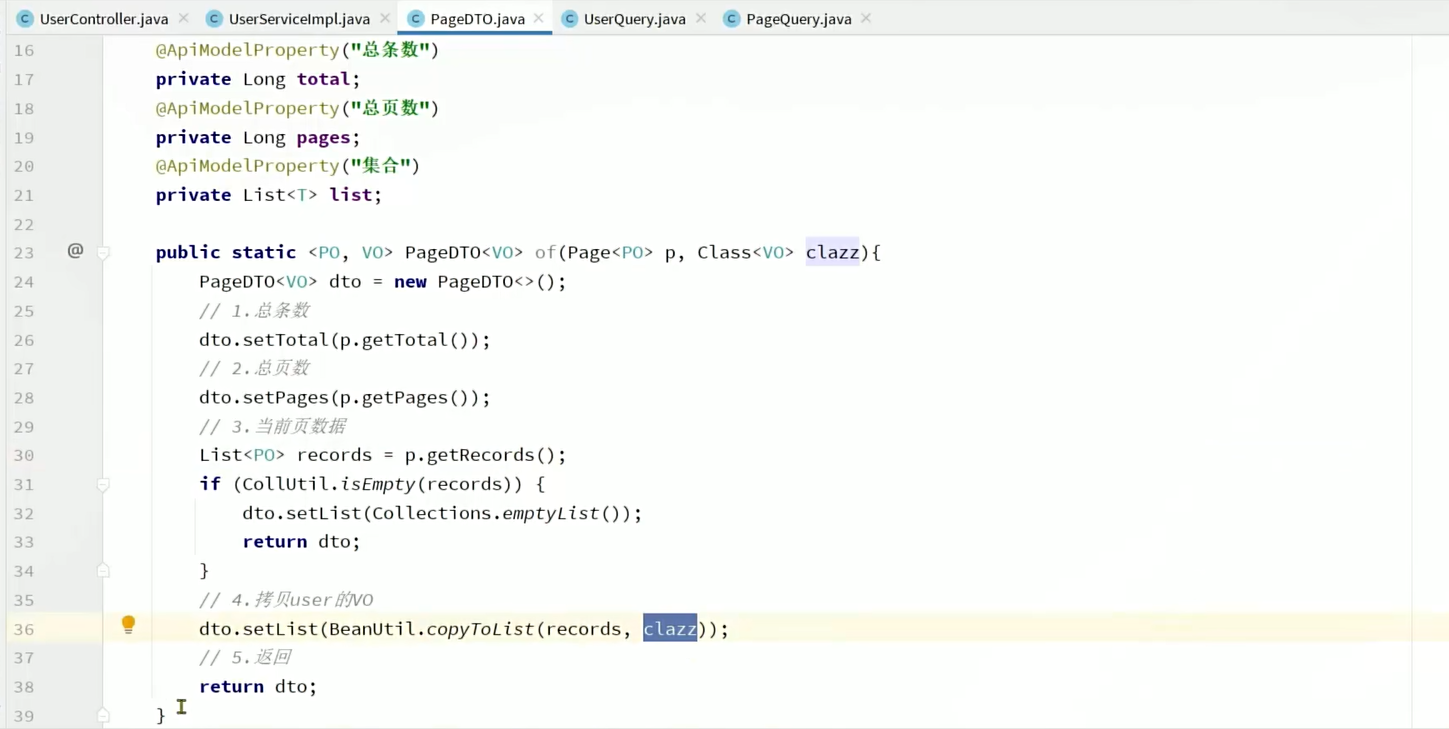Click the class icon on UserQuery.java tab
Viewport: 1449px width, 729px height.
coord(569,19)
